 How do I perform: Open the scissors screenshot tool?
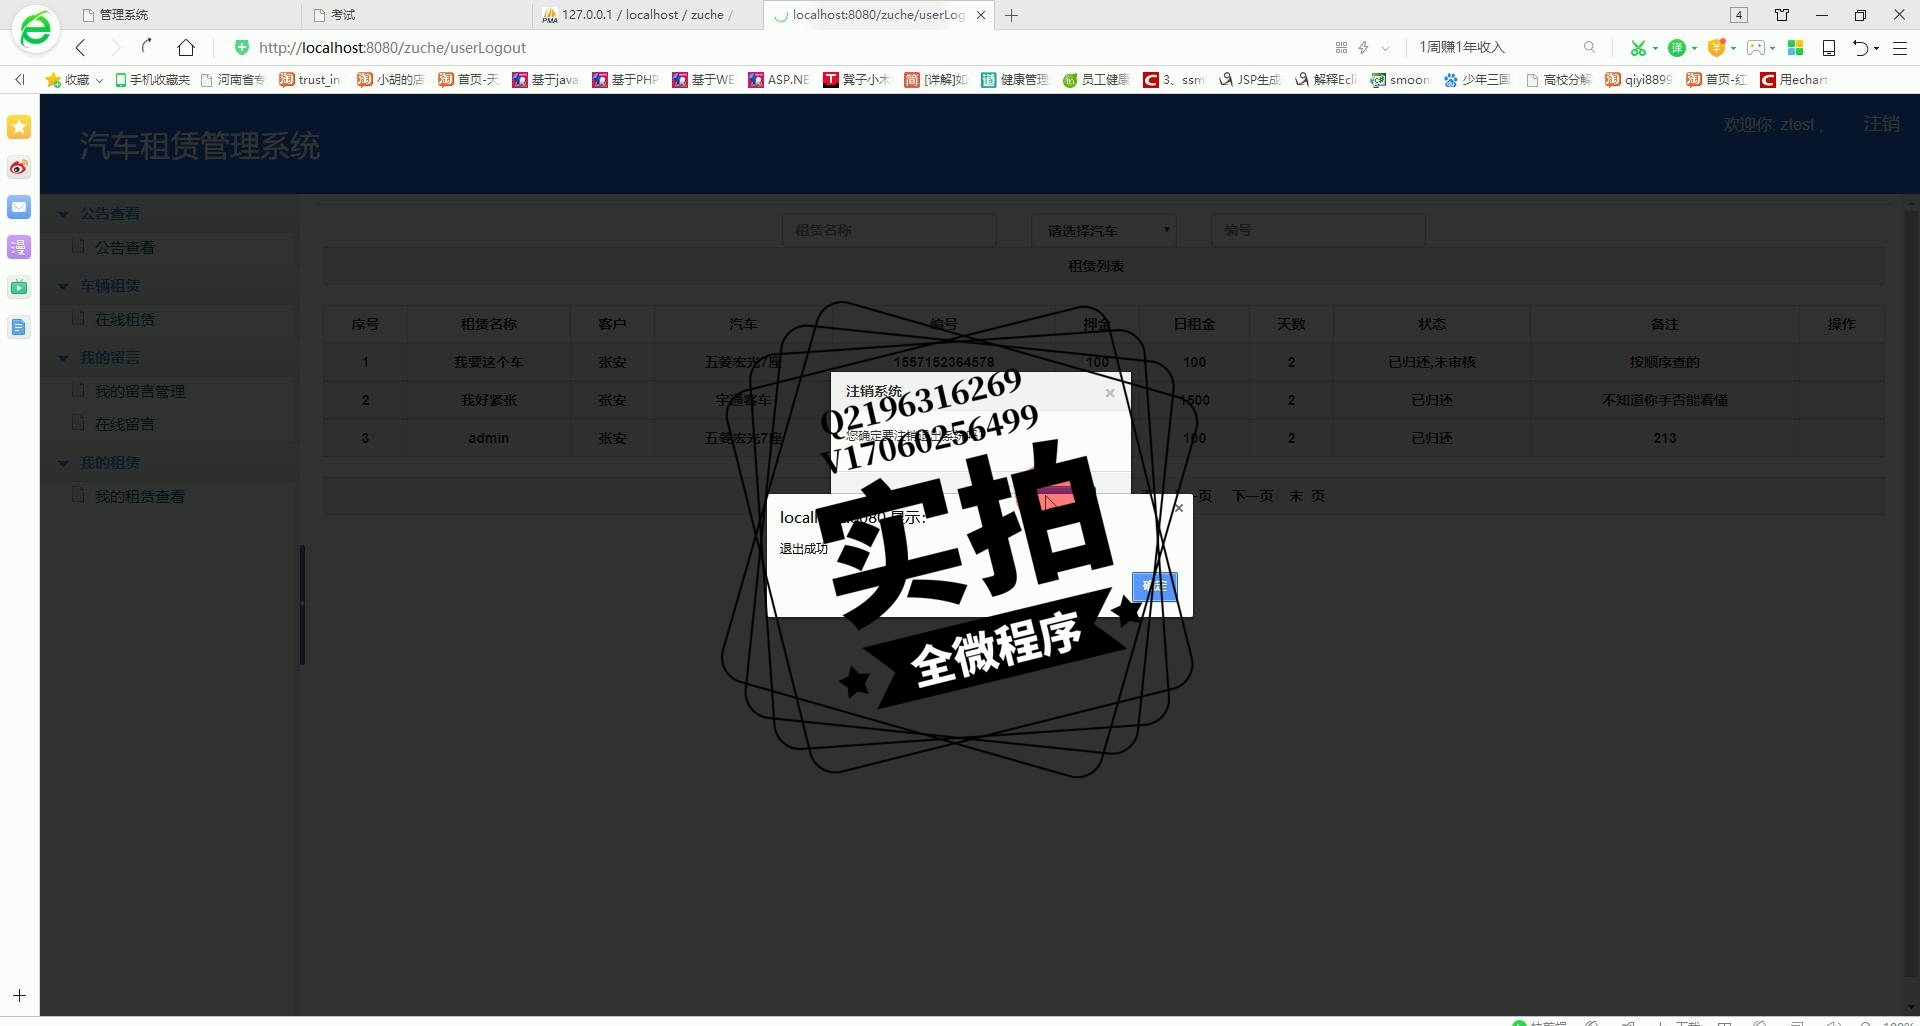[1637, 47]
